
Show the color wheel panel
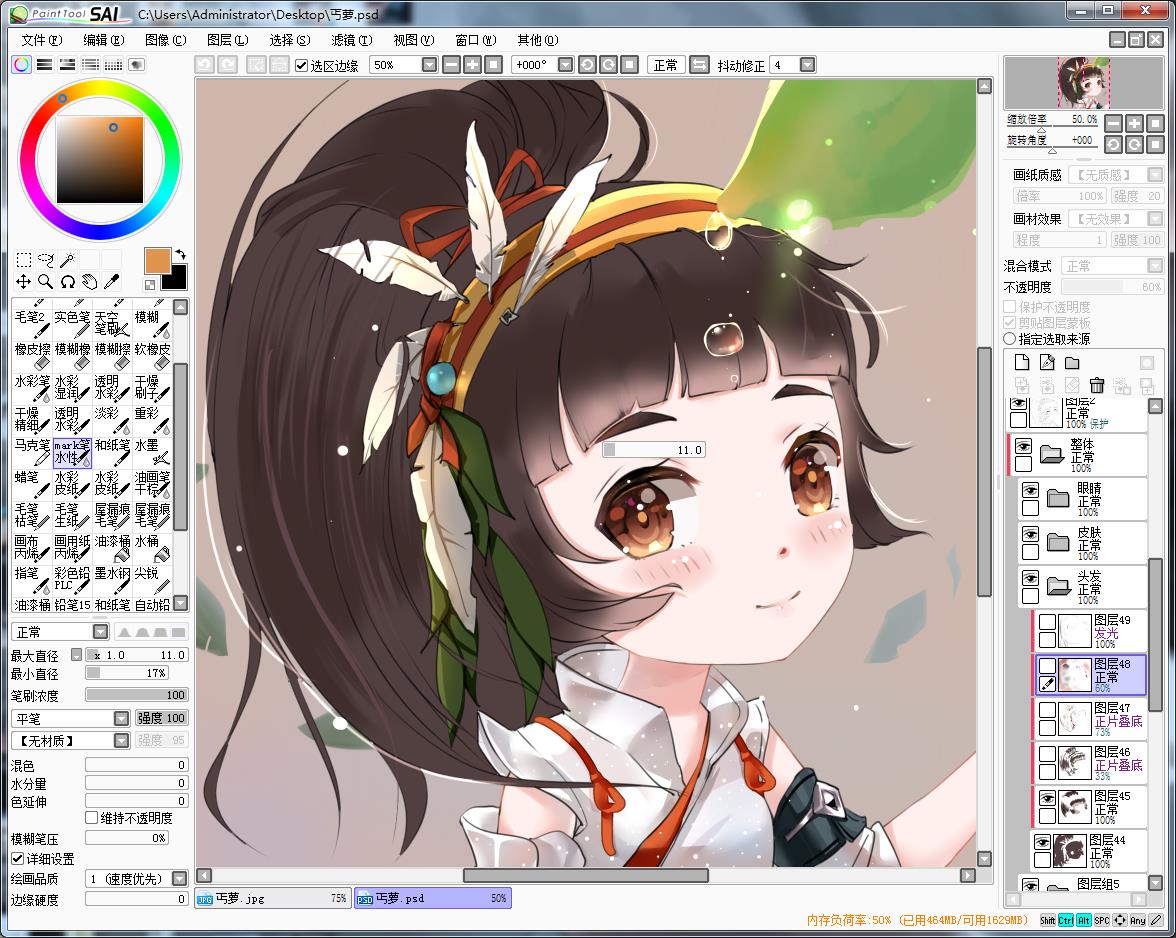(x=22, y=64)
